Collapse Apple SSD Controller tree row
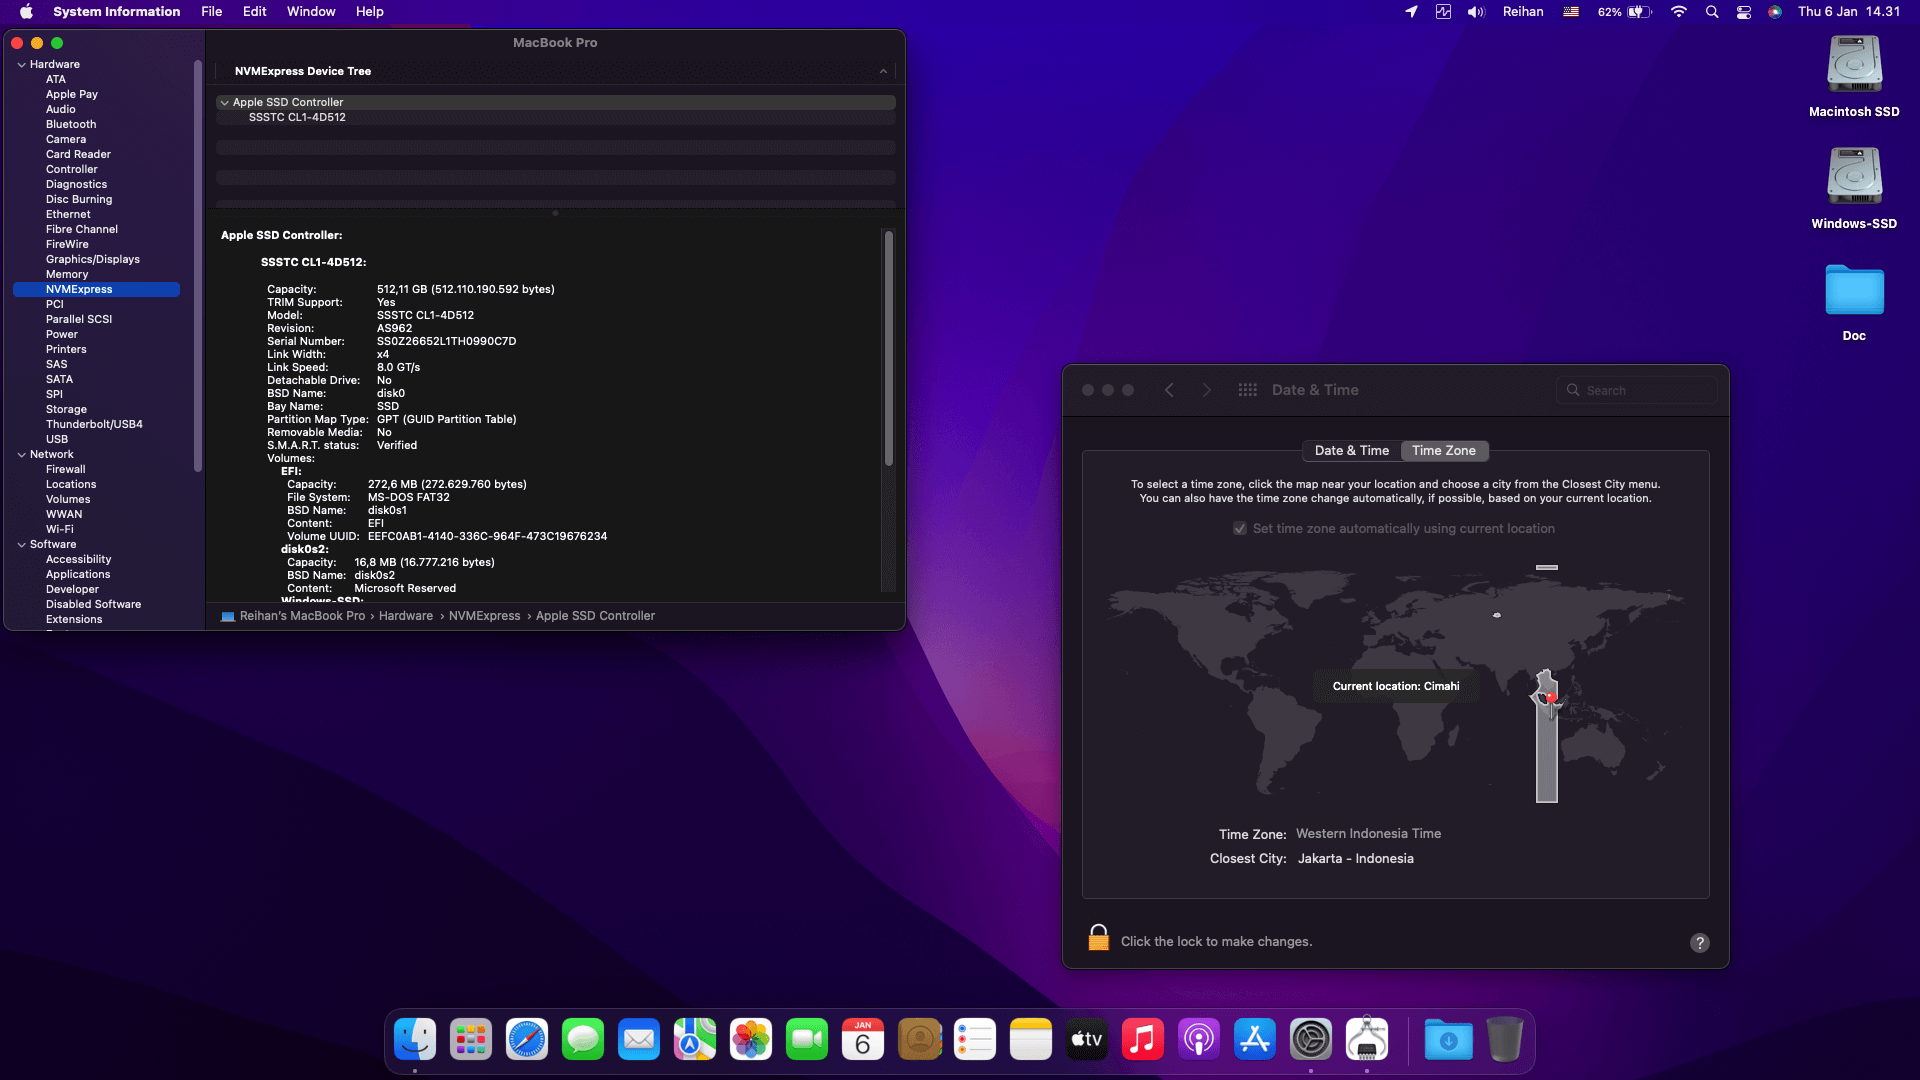1920x1080 pixels. click(x=225, y=102)
